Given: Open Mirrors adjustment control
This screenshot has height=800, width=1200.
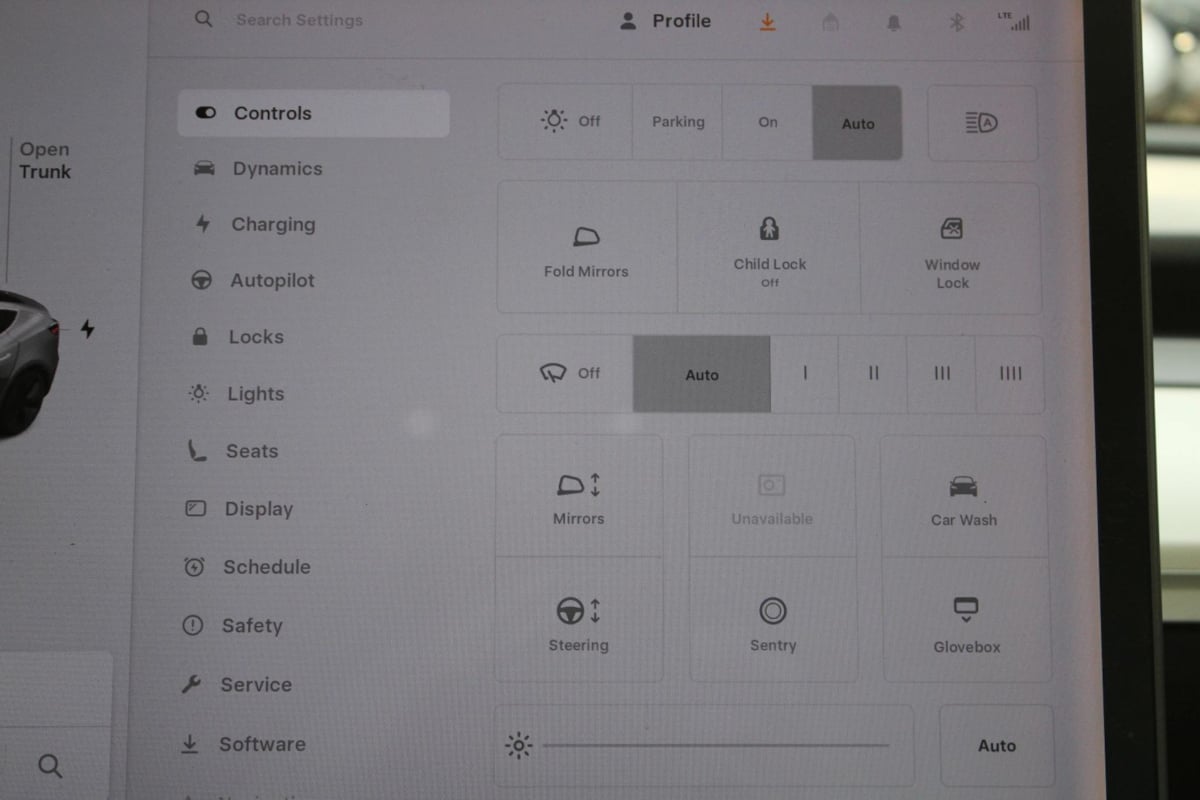Looking at the screenshot, I should tap(578, 497).
